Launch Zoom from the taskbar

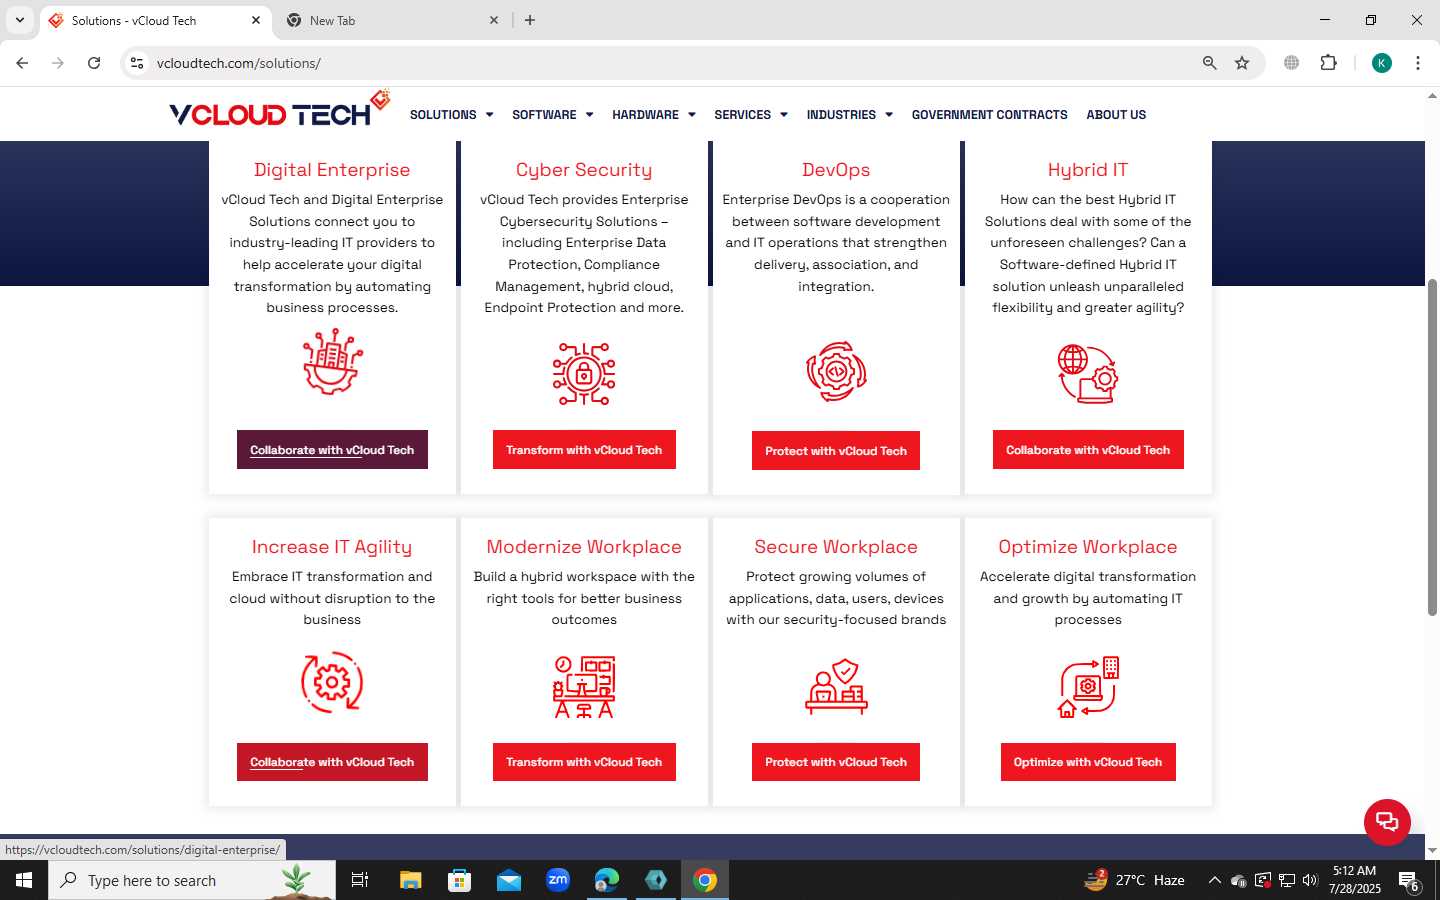click(x=558, y=880)
